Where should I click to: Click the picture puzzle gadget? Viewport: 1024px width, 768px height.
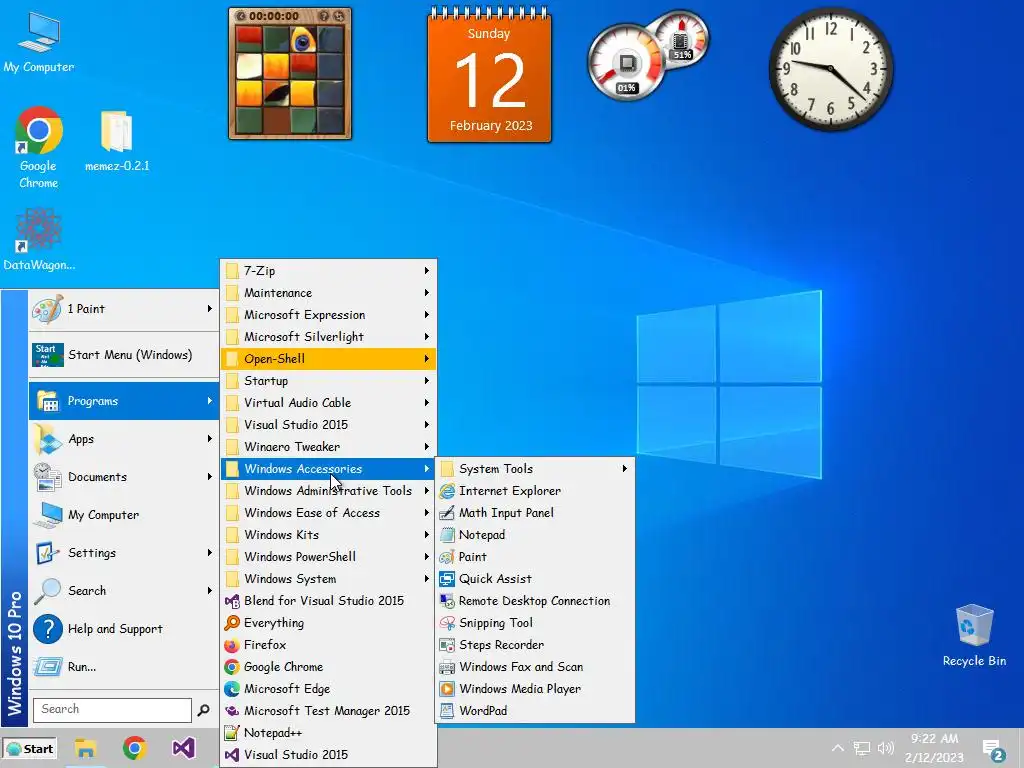[x=290, y=73]
